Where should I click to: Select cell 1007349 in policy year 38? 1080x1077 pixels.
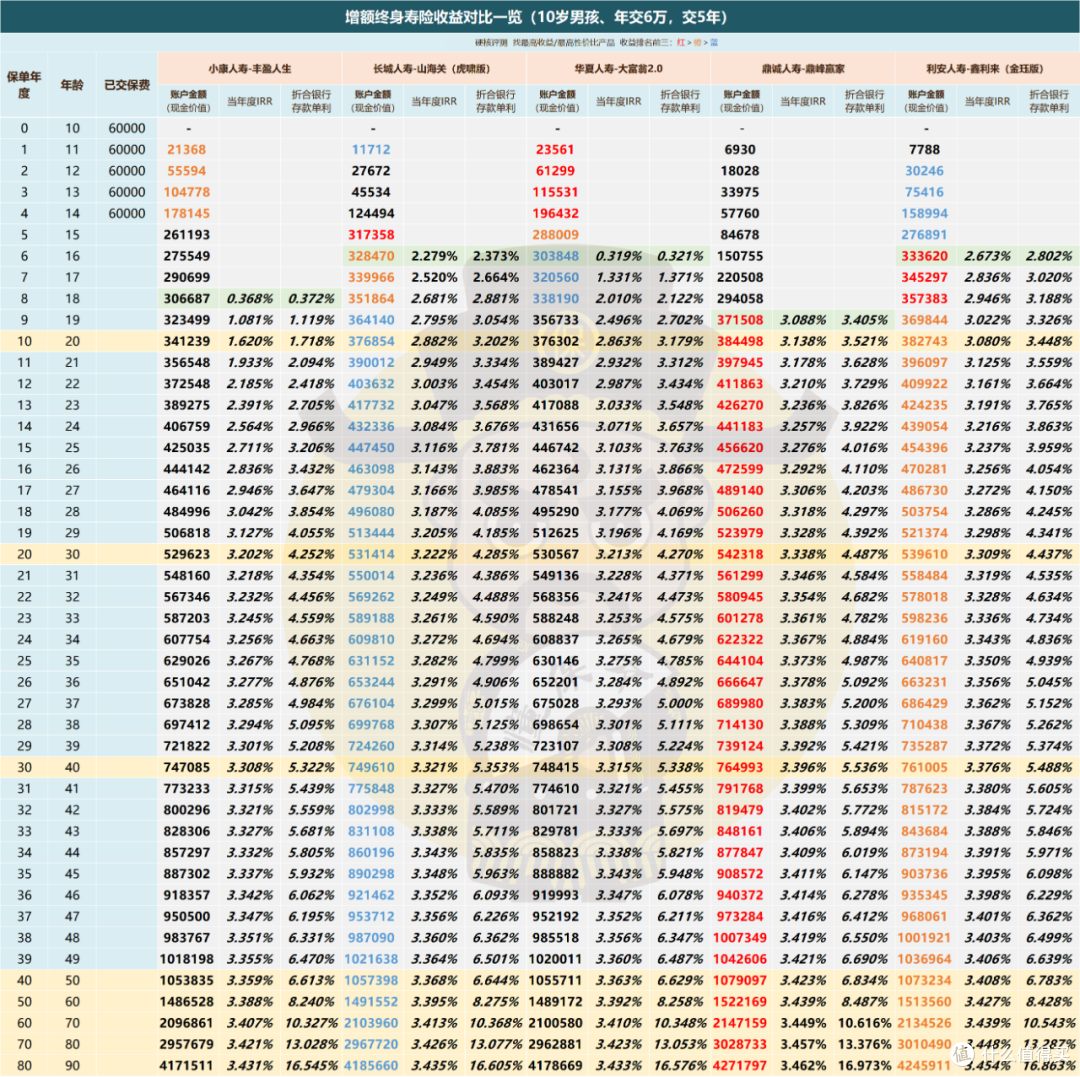tap(740, 938)
